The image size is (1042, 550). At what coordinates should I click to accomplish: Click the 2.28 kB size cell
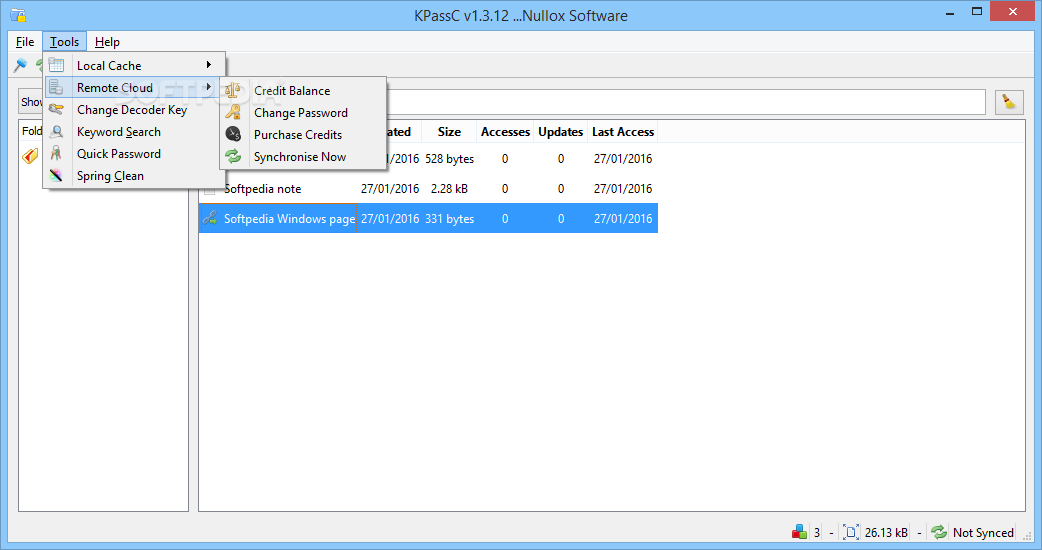click(x=449, y=189)
